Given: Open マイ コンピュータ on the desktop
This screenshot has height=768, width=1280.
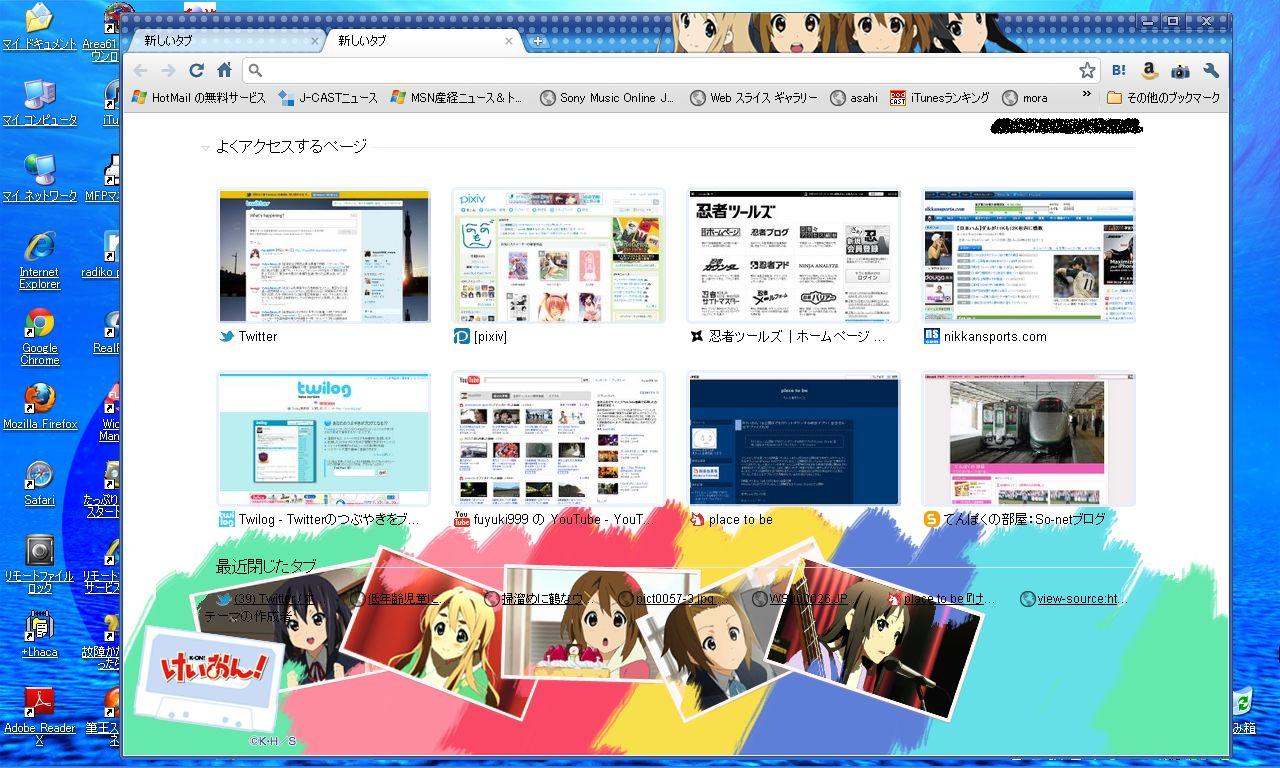Looking at the screenshot, I should tap(39, 103).
